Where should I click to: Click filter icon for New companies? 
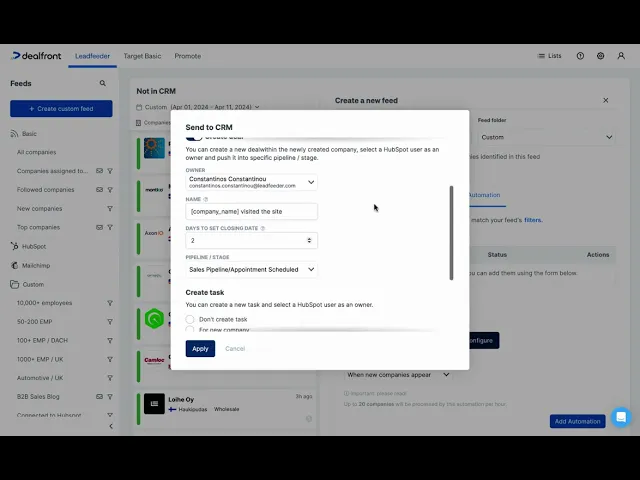(x=110, y=209)
